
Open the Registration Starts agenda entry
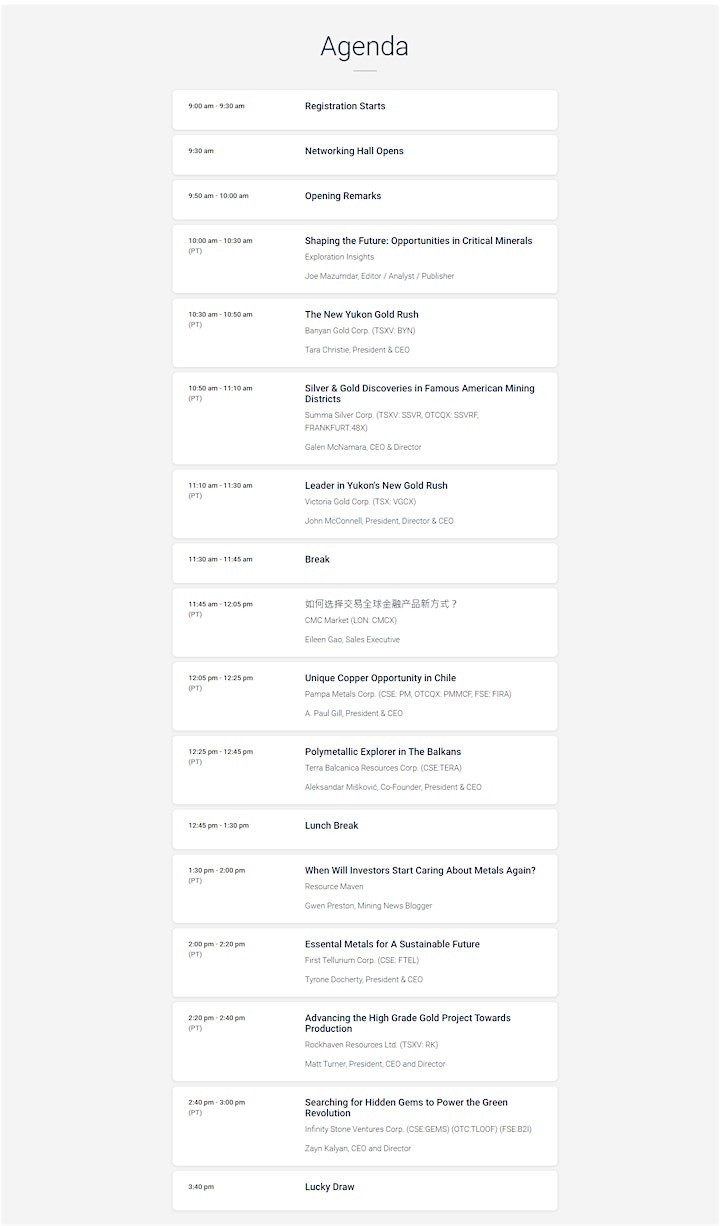click(x=364, y=109)
